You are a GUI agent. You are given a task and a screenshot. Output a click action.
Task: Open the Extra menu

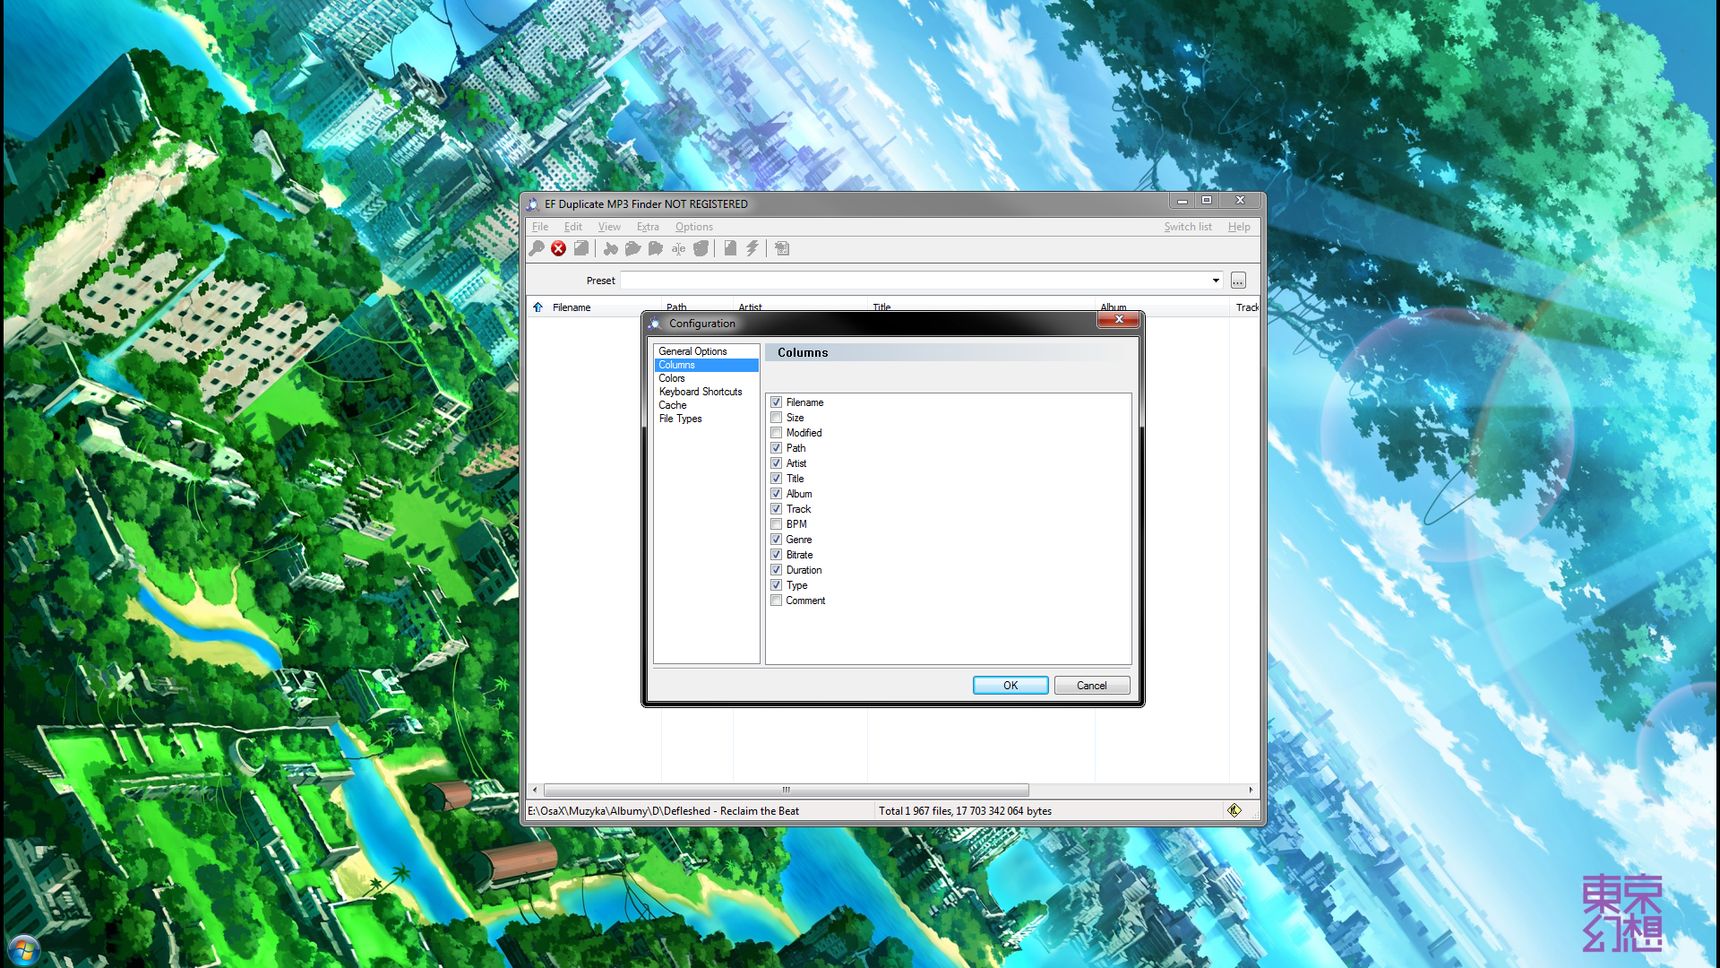(x=648, y=227)
